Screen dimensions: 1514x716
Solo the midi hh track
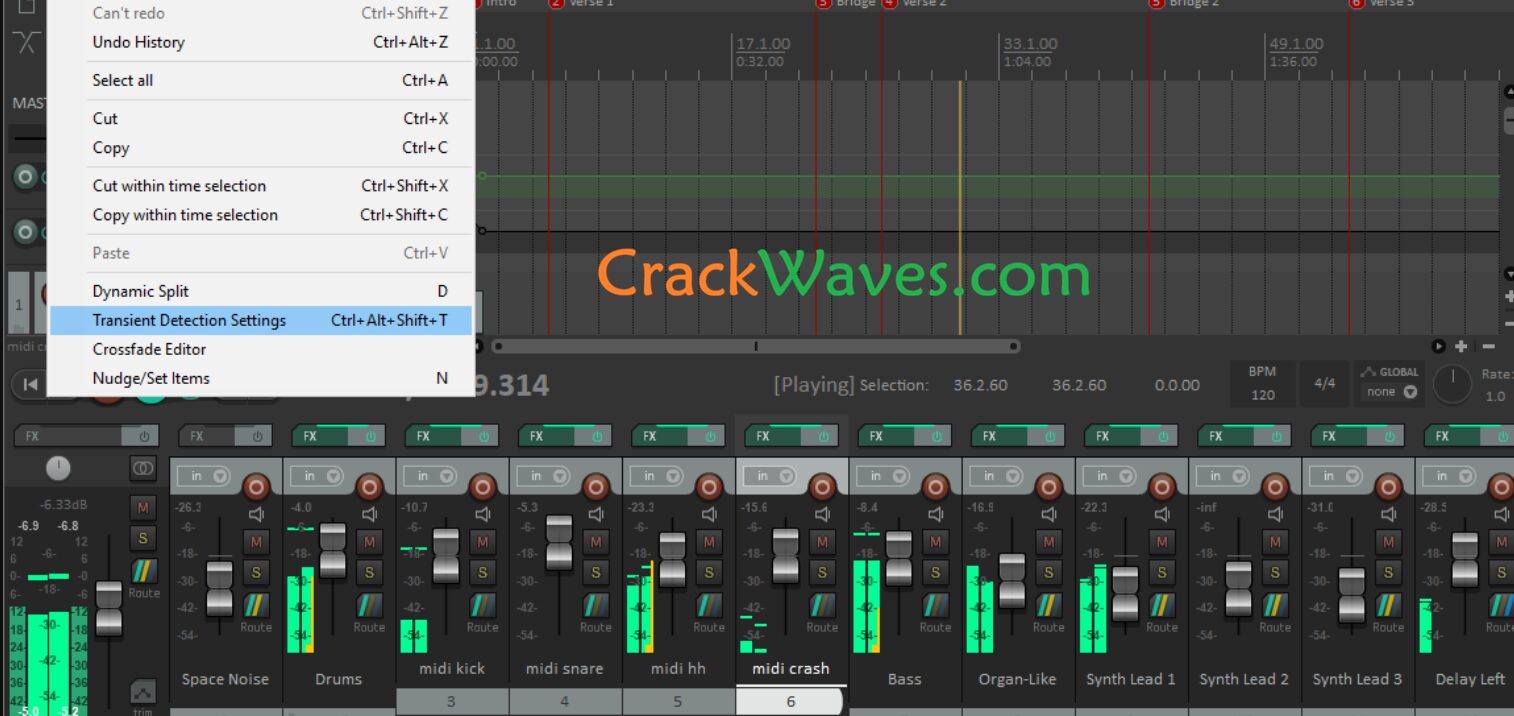click(709, 572)
